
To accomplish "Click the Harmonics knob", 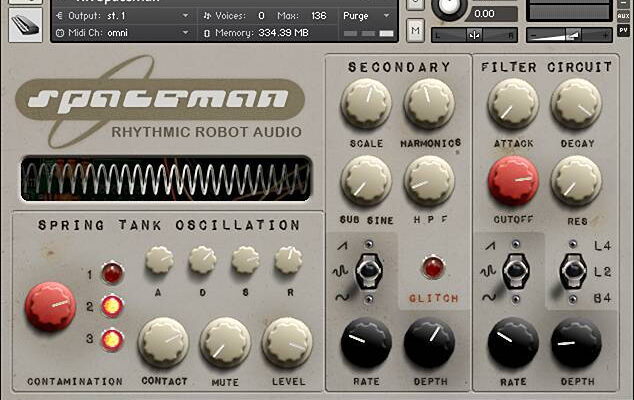I will click(429, 104).
